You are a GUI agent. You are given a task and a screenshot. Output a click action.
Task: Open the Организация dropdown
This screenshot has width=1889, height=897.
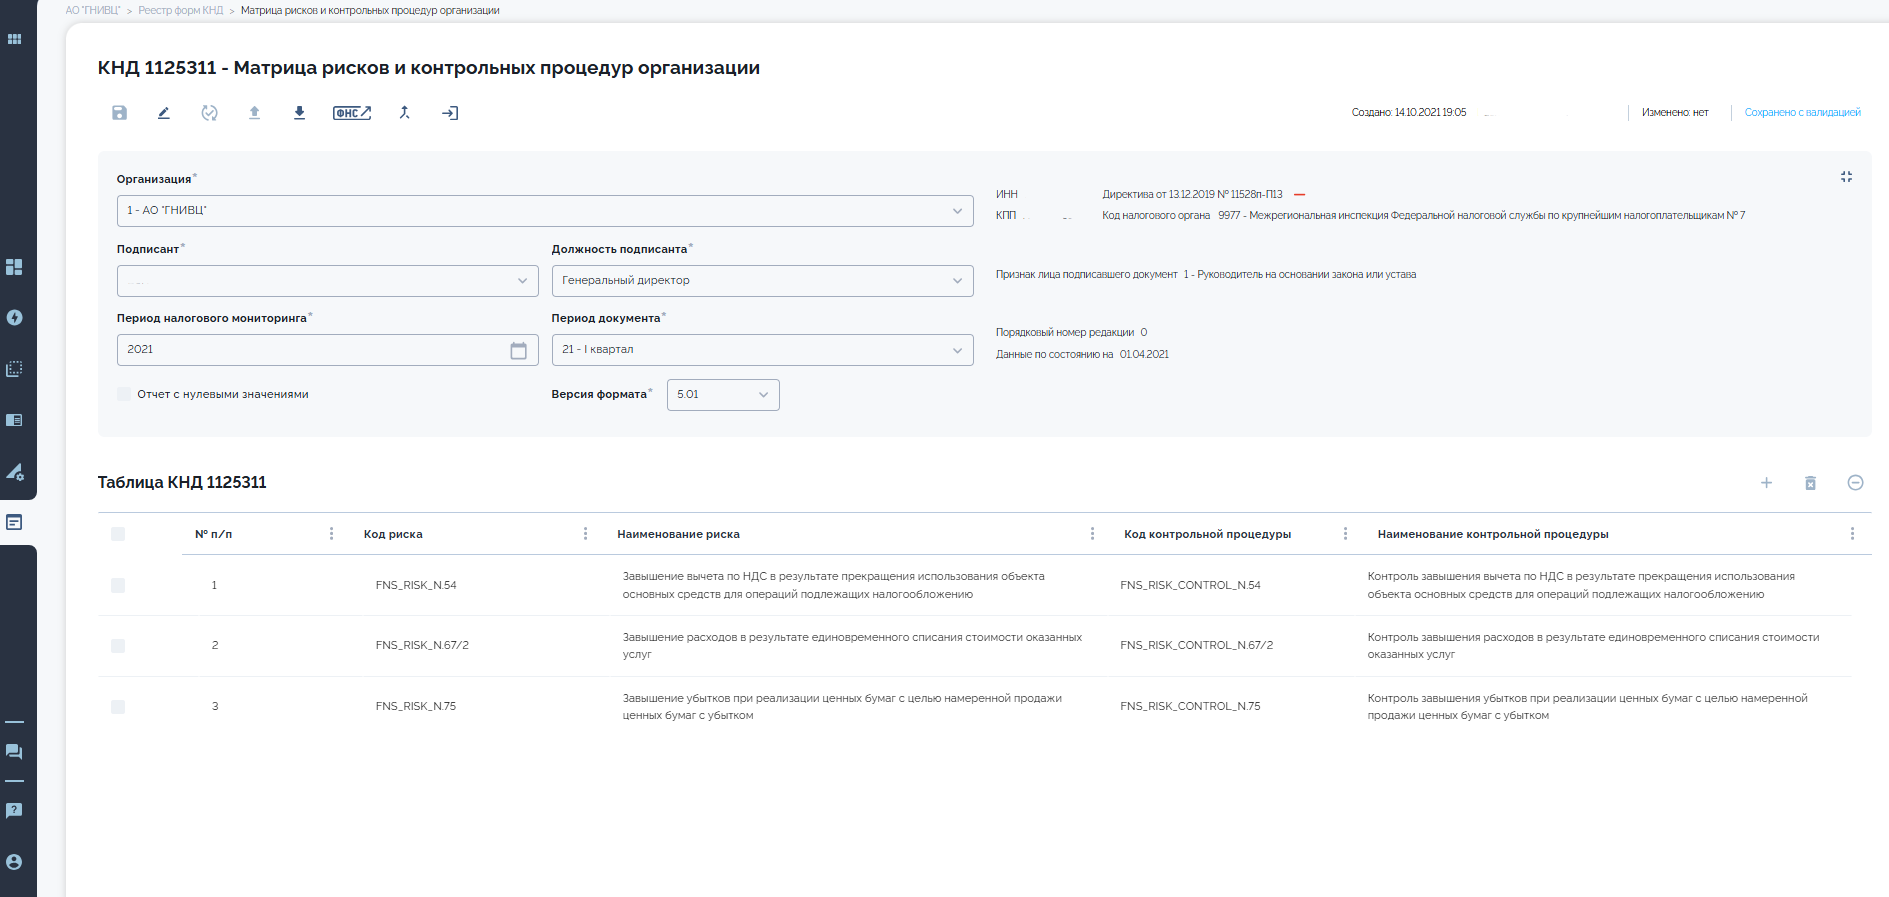click(544, 211)
